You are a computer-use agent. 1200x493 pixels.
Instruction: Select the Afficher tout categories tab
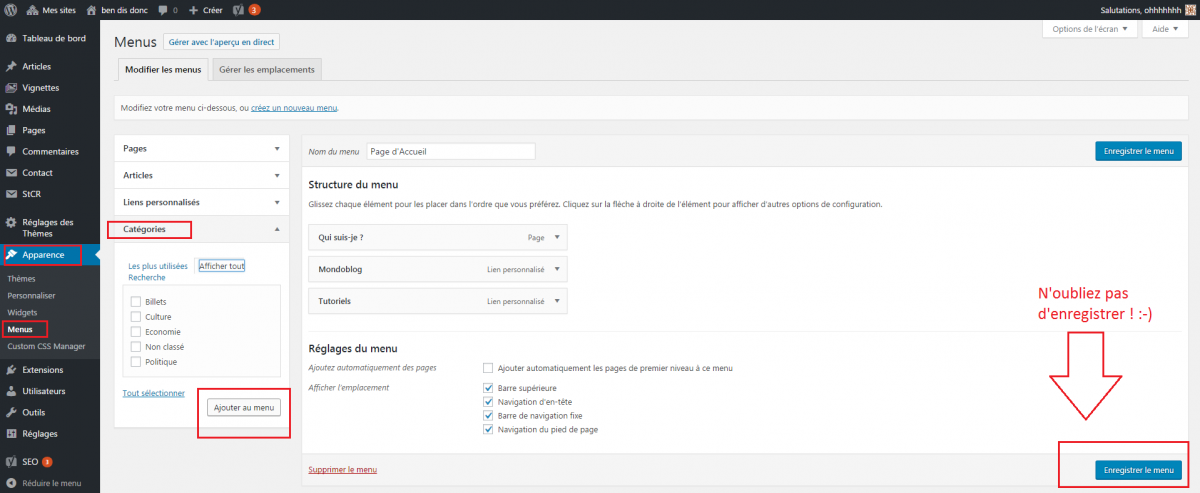pos(221,266)
